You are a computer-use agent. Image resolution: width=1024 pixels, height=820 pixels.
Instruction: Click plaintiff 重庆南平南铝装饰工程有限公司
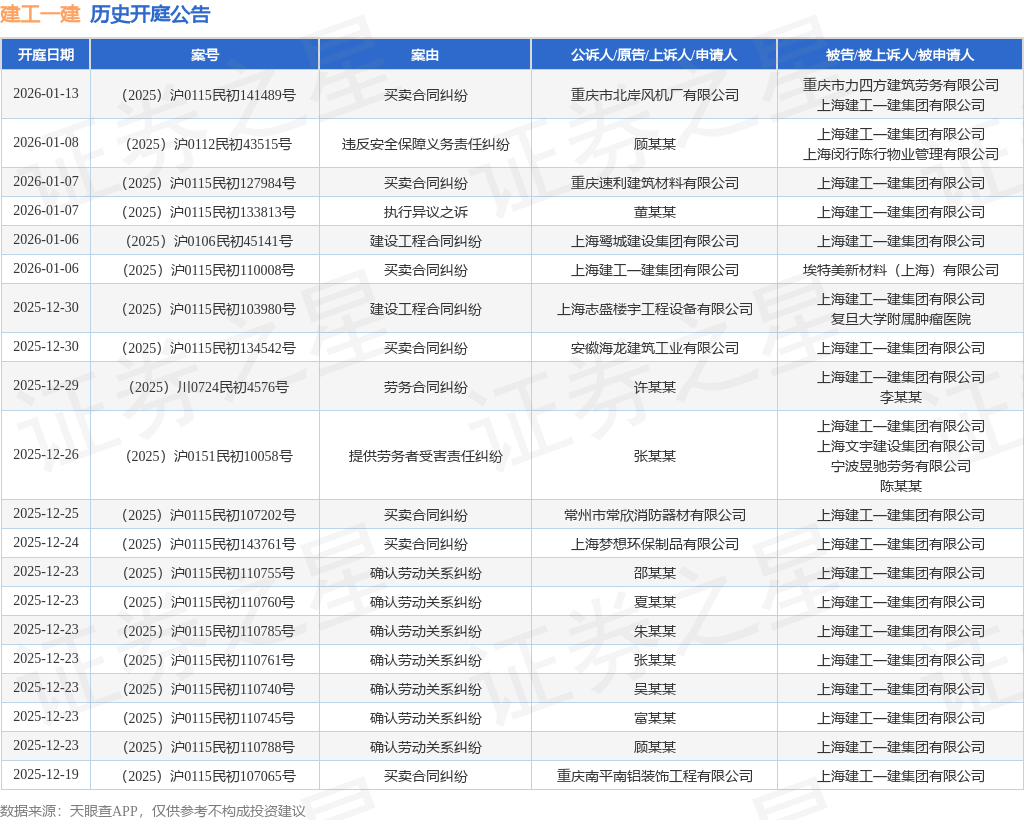click(654, 776)
